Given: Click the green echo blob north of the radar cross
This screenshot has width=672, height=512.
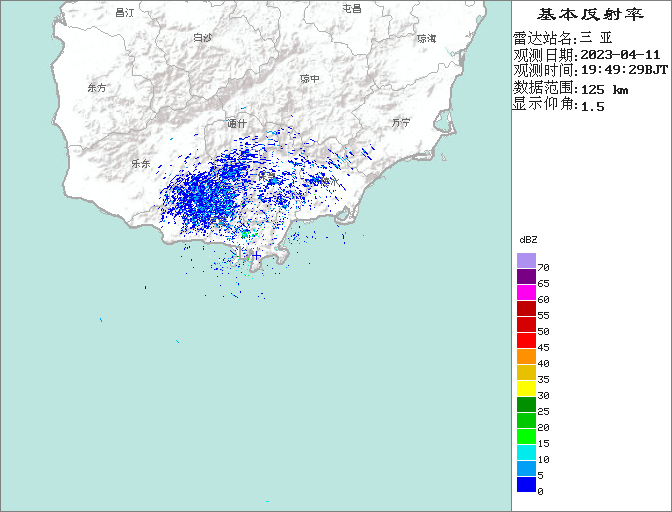Looking at the screenshot, I should [245, 234].
